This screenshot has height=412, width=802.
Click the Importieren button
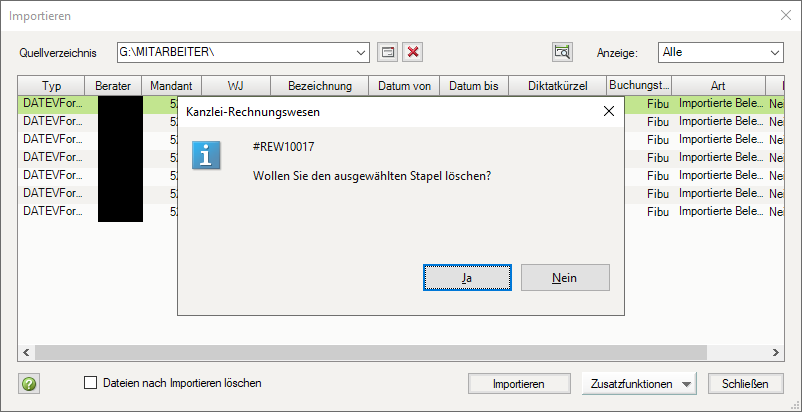(518, 384)
